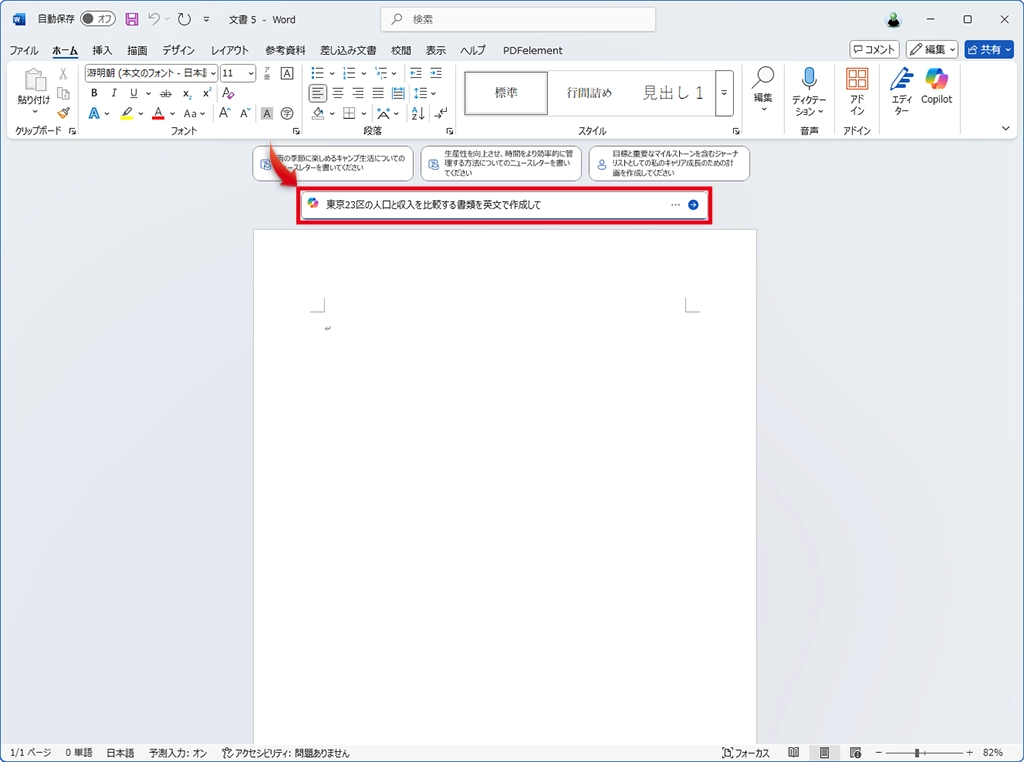Viewport: 1024px width, 762px height.
Task: Open the PDFelement tab
Action: click(x=532, y=50)
